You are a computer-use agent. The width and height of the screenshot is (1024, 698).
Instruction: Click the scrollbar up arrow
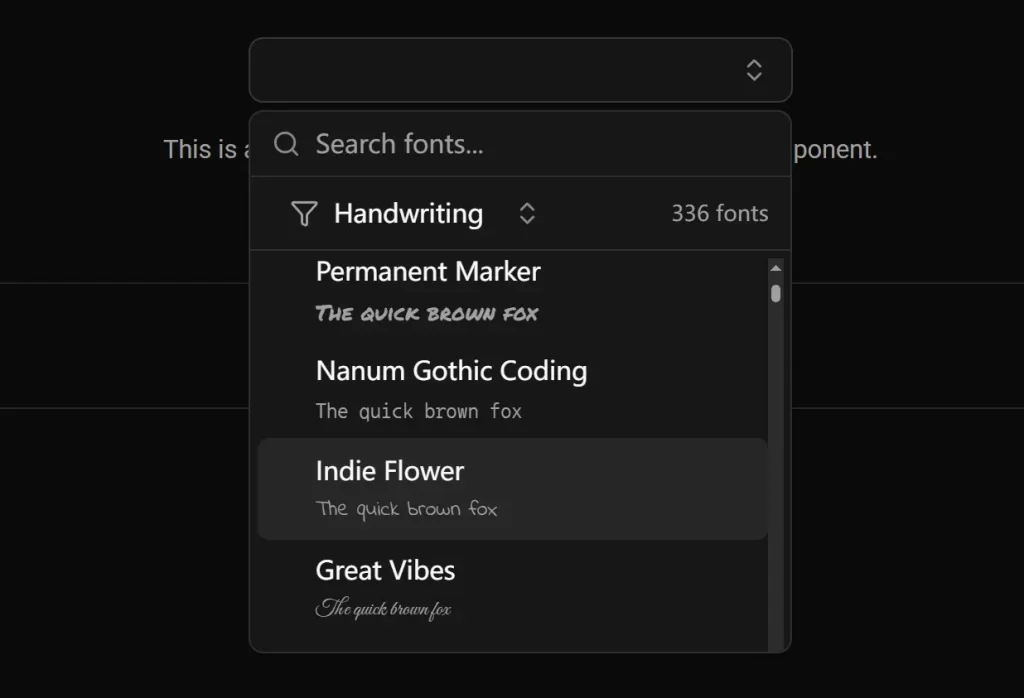pyautogui.click(x=776, y=267)
